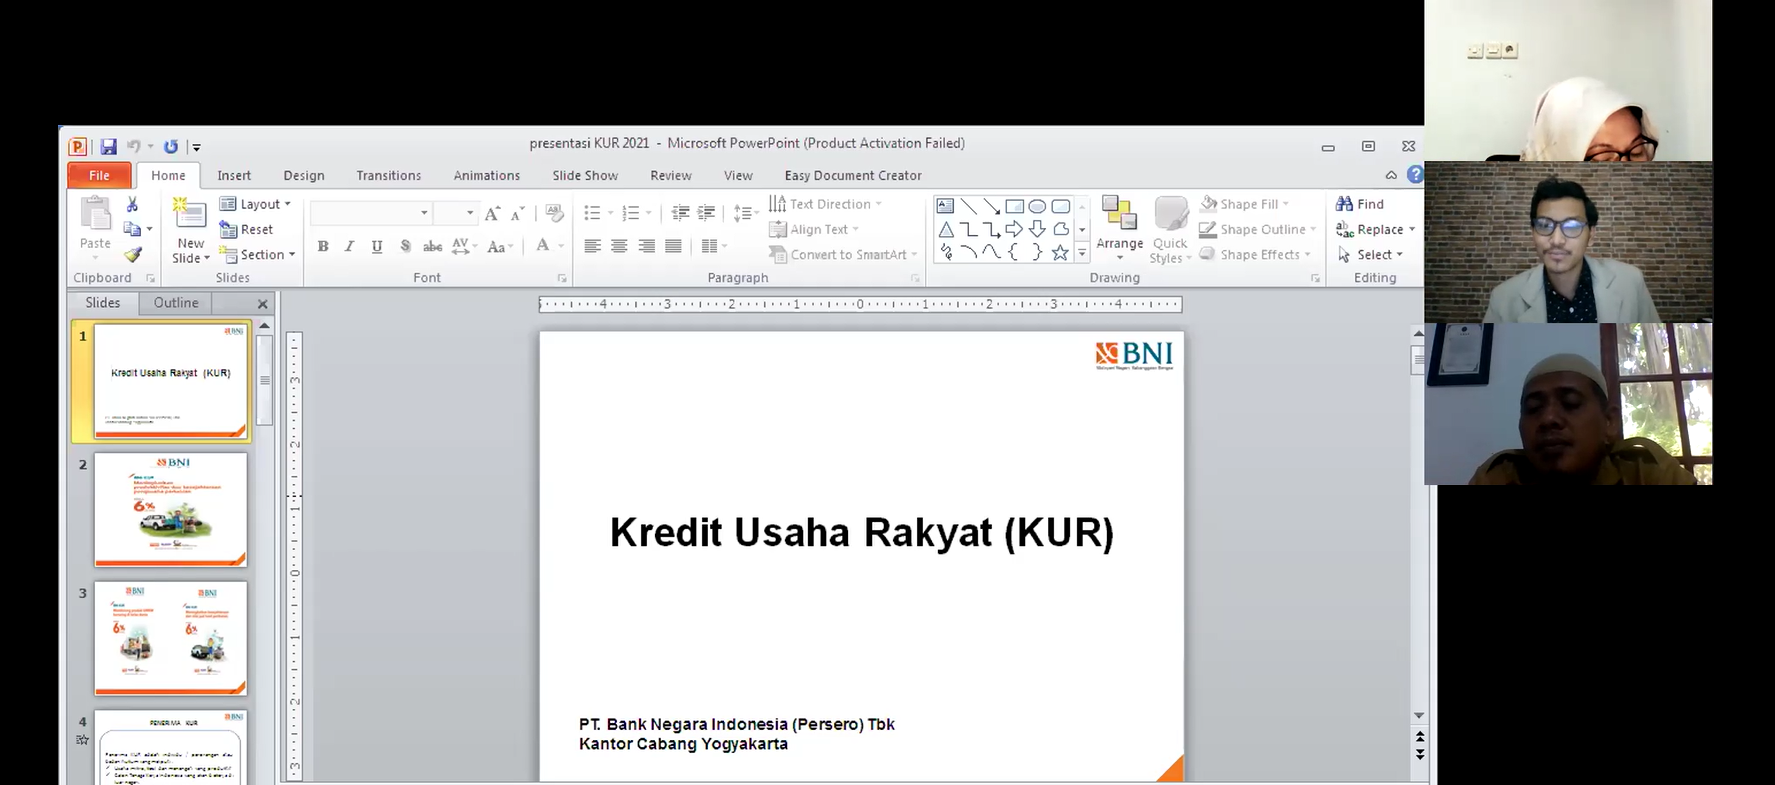Click the Arrange button
Screen dimensions: 1775x785
click(1119, 229)
